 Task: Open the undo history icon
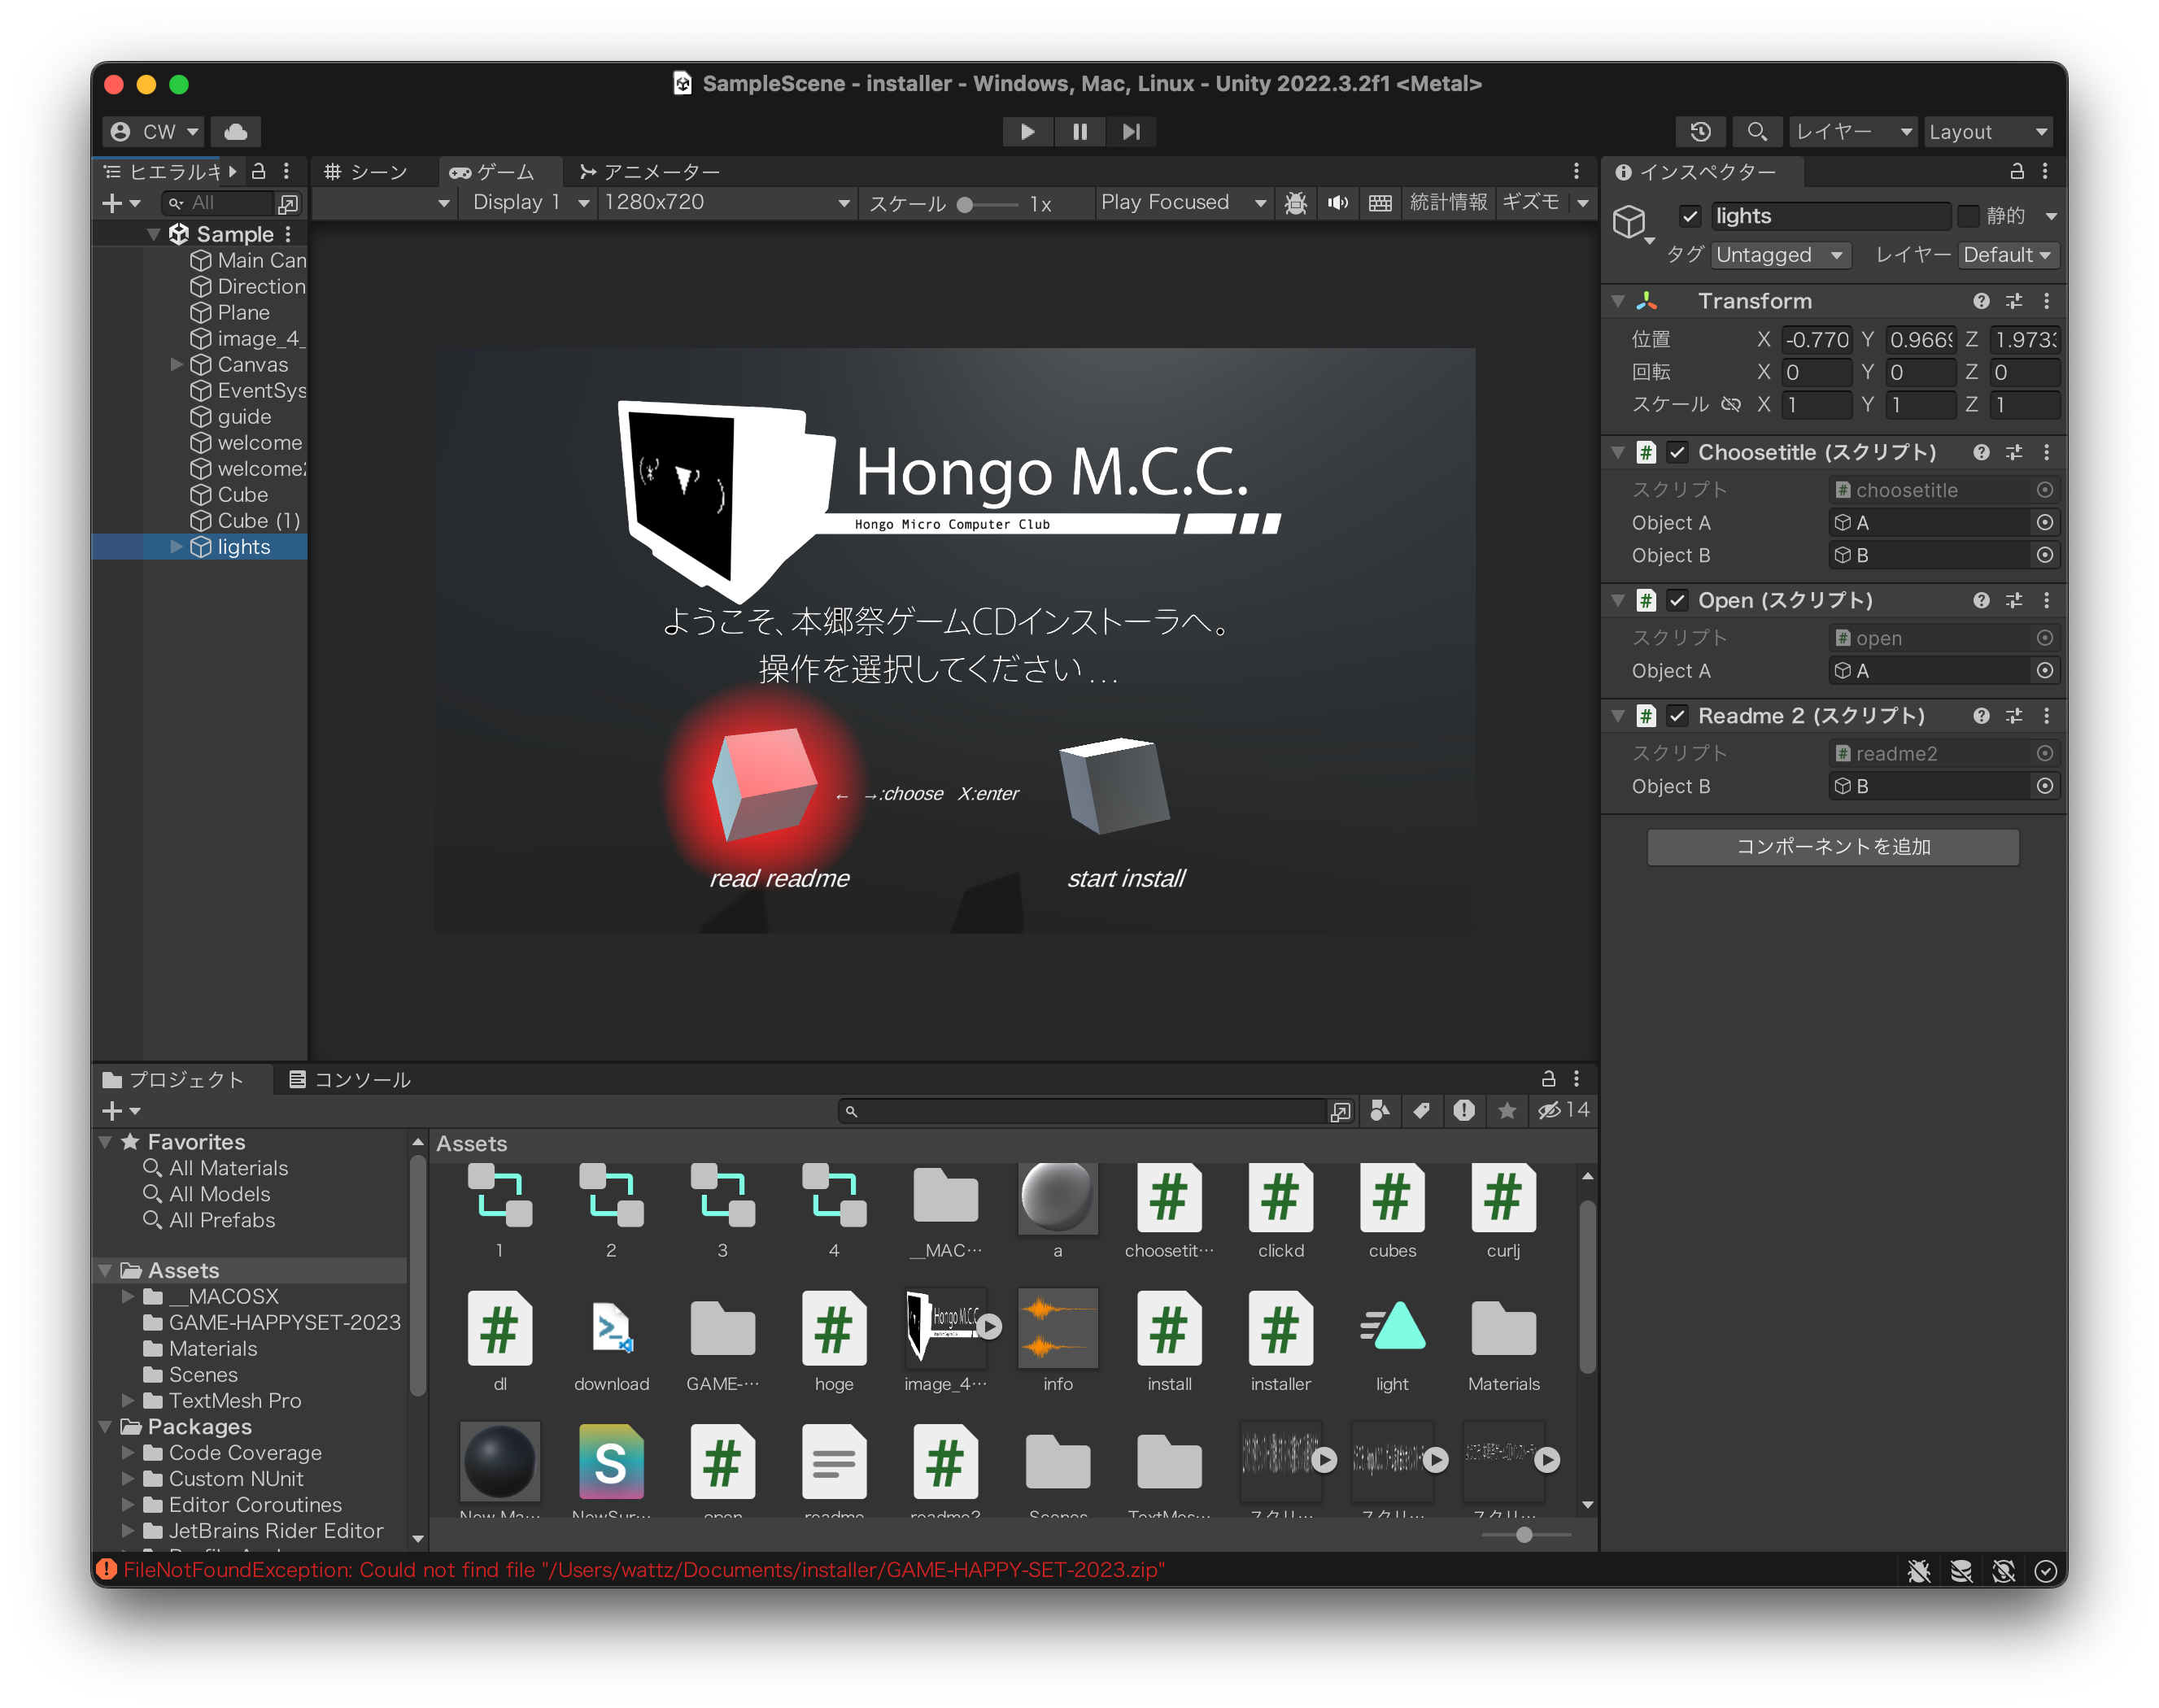click(x=1700, y=132)
